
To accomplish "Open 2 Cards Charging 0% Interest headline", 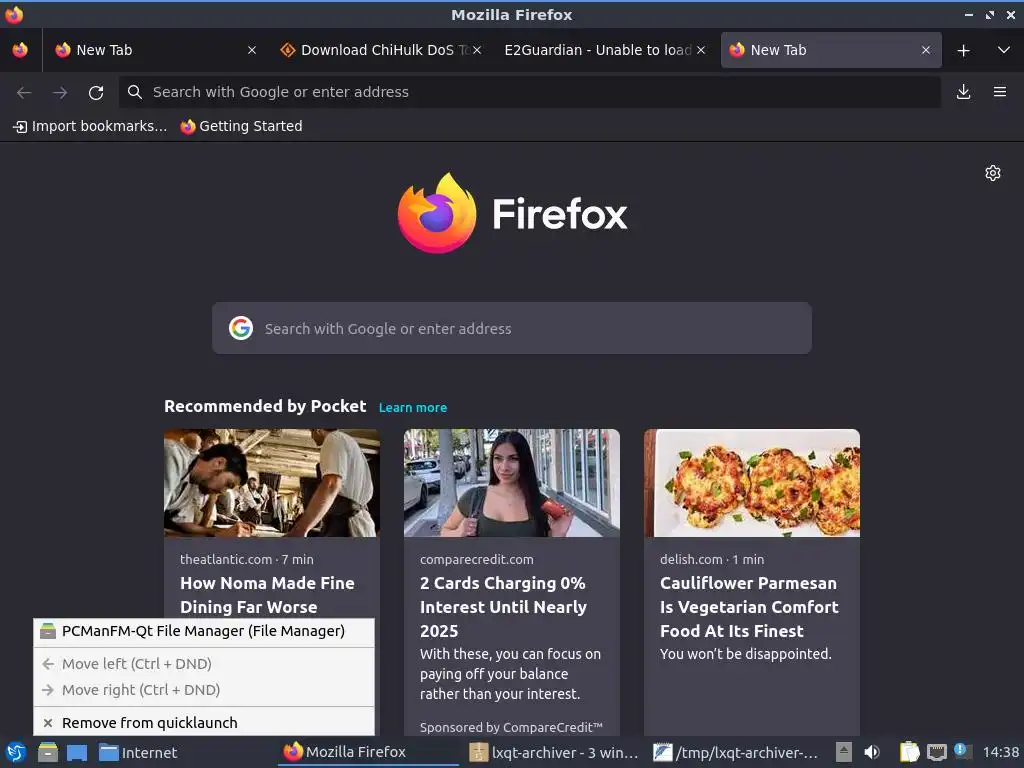I will tap(503, 607).
